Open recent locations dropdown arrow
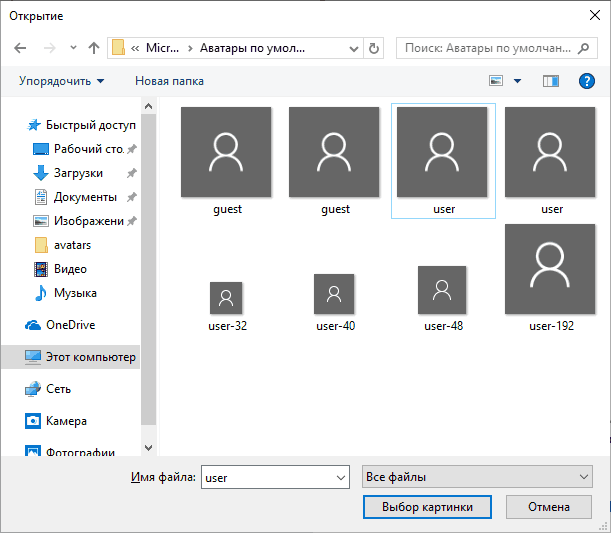611x533 pixels. point(73,48)
